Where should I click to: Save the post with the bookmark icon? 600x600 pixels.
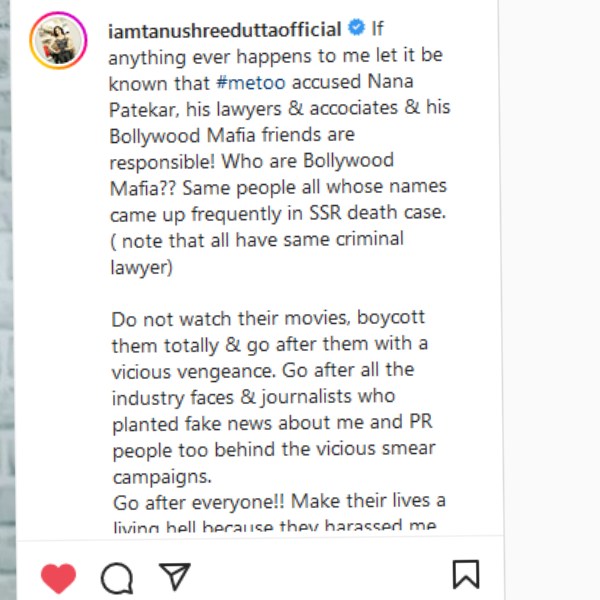[466, 574]
